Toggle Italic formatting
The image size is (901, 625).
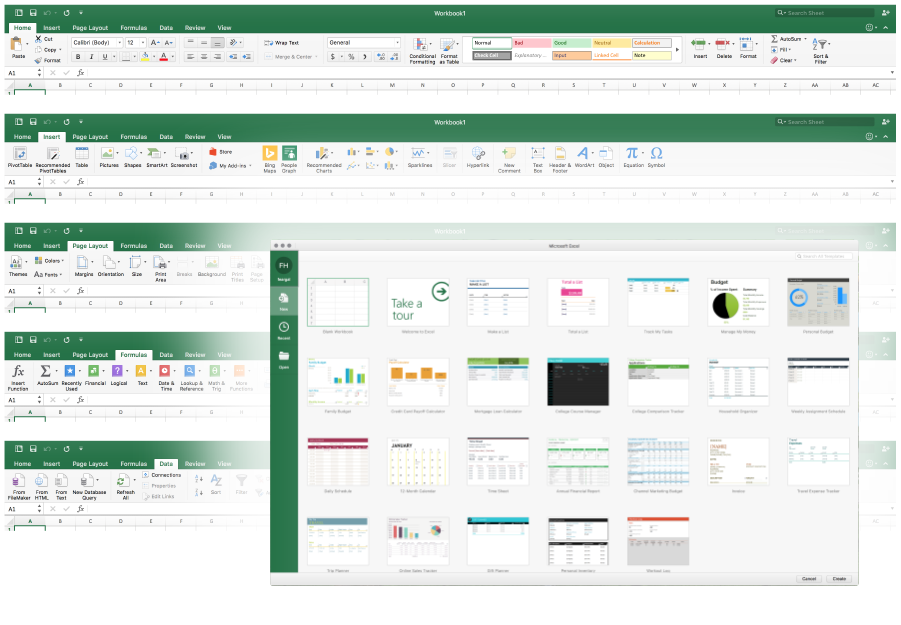91,57
